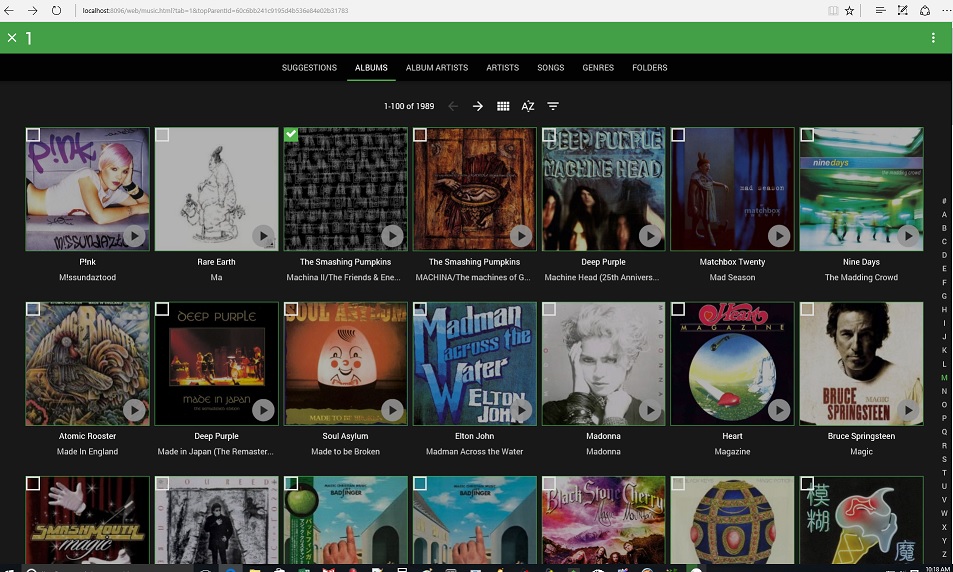Tick the Matchbox Twenty album checkbox
The width and height of the screenshot is (953, 572).
(678, 135)
